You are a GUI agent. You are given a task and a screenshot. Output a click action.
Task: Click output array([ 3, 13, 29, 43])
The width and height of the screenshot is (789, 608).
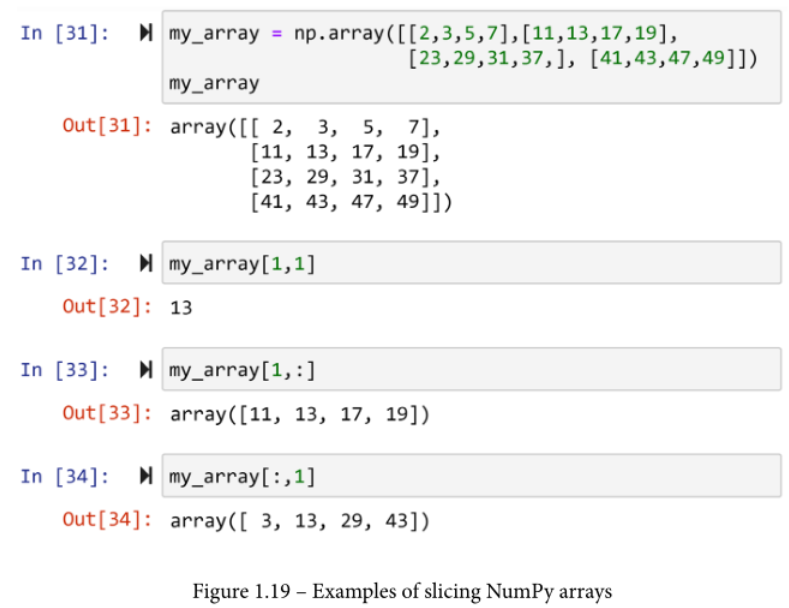coord(300,521)
